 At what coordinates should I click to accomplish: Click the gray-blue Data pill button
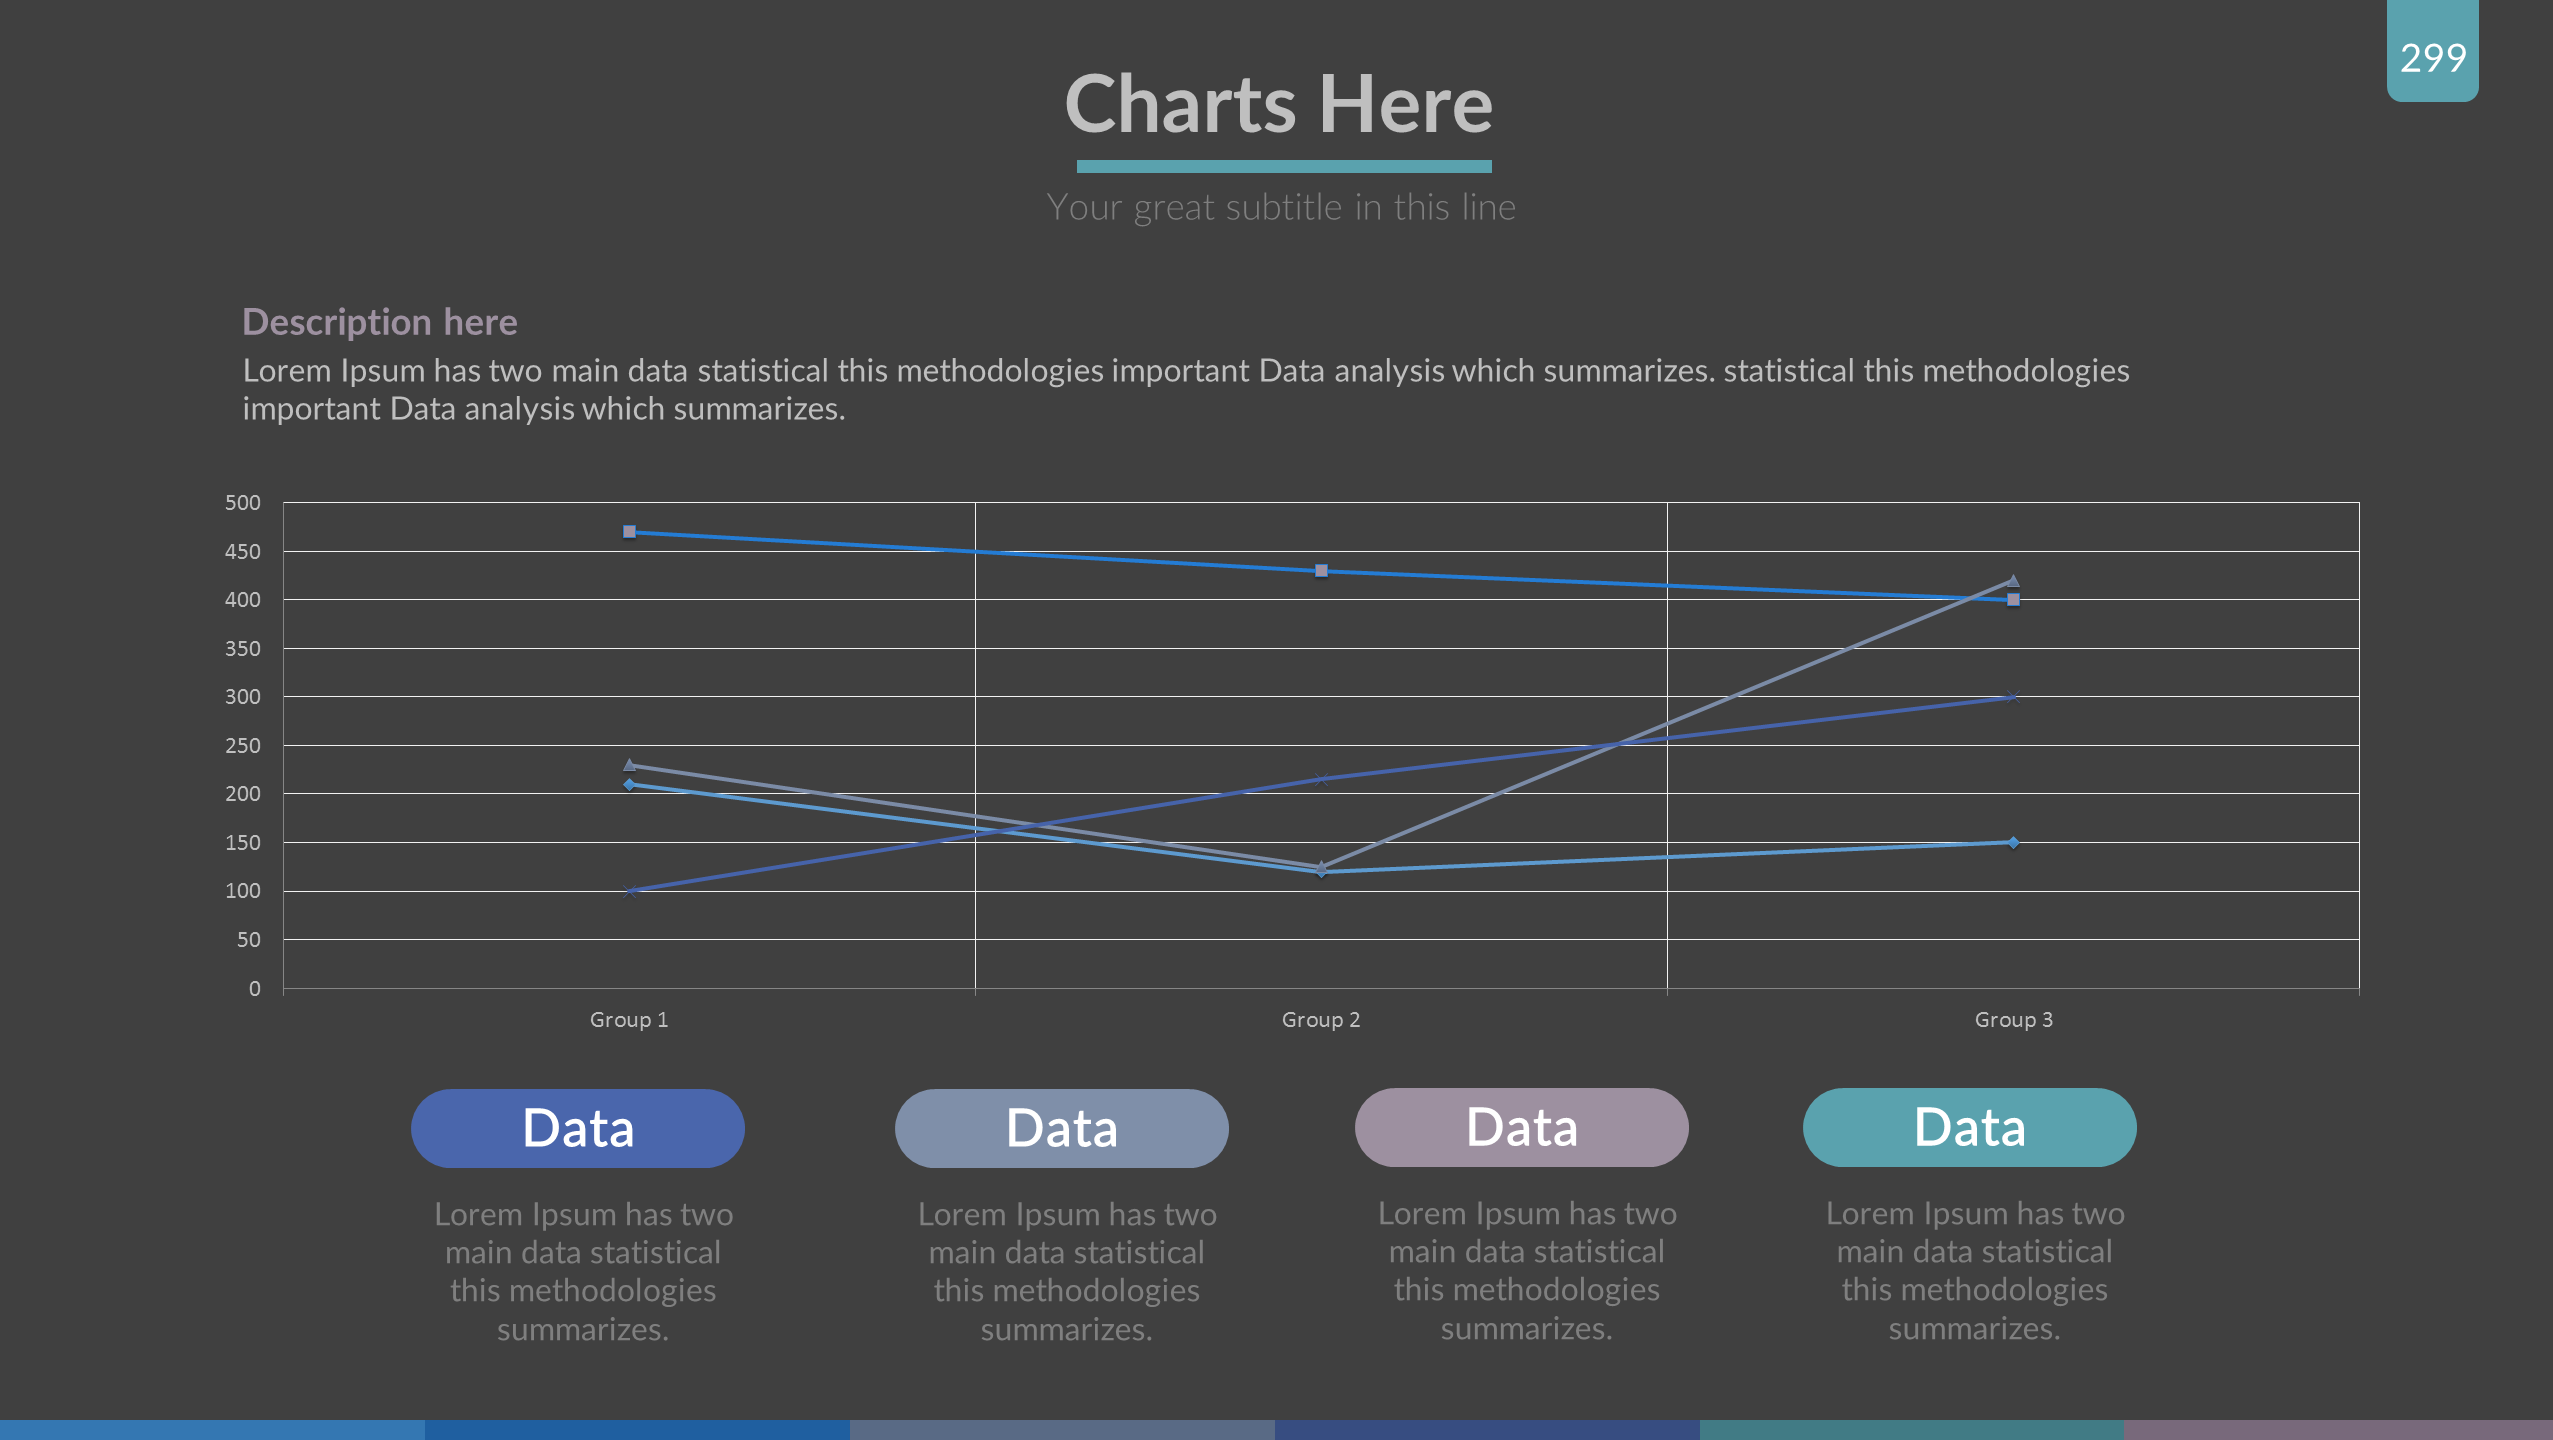(1061, 1128)
